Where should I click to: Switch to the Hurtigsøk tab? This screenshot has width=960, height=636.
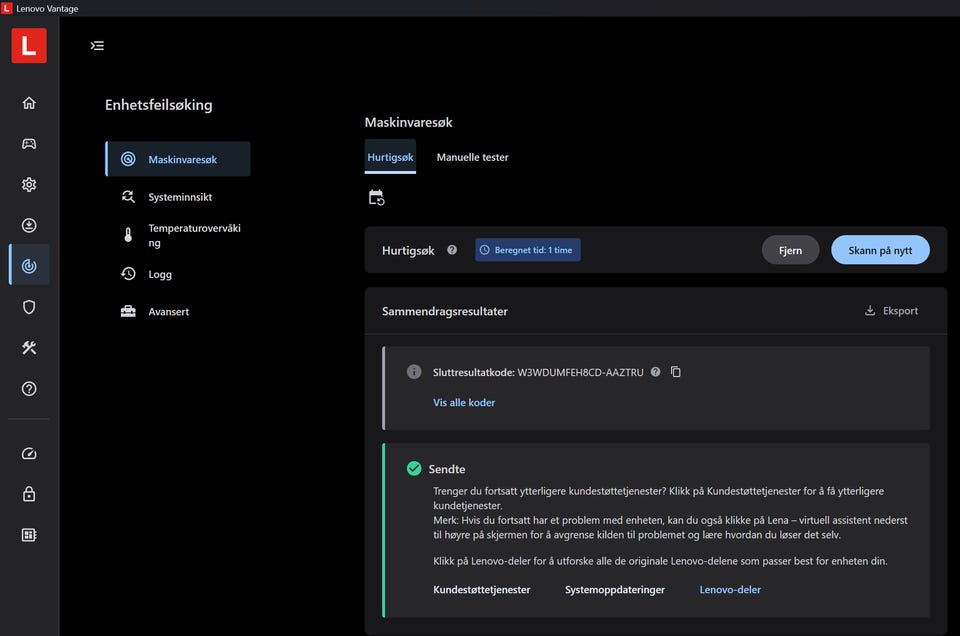point(390,157)
